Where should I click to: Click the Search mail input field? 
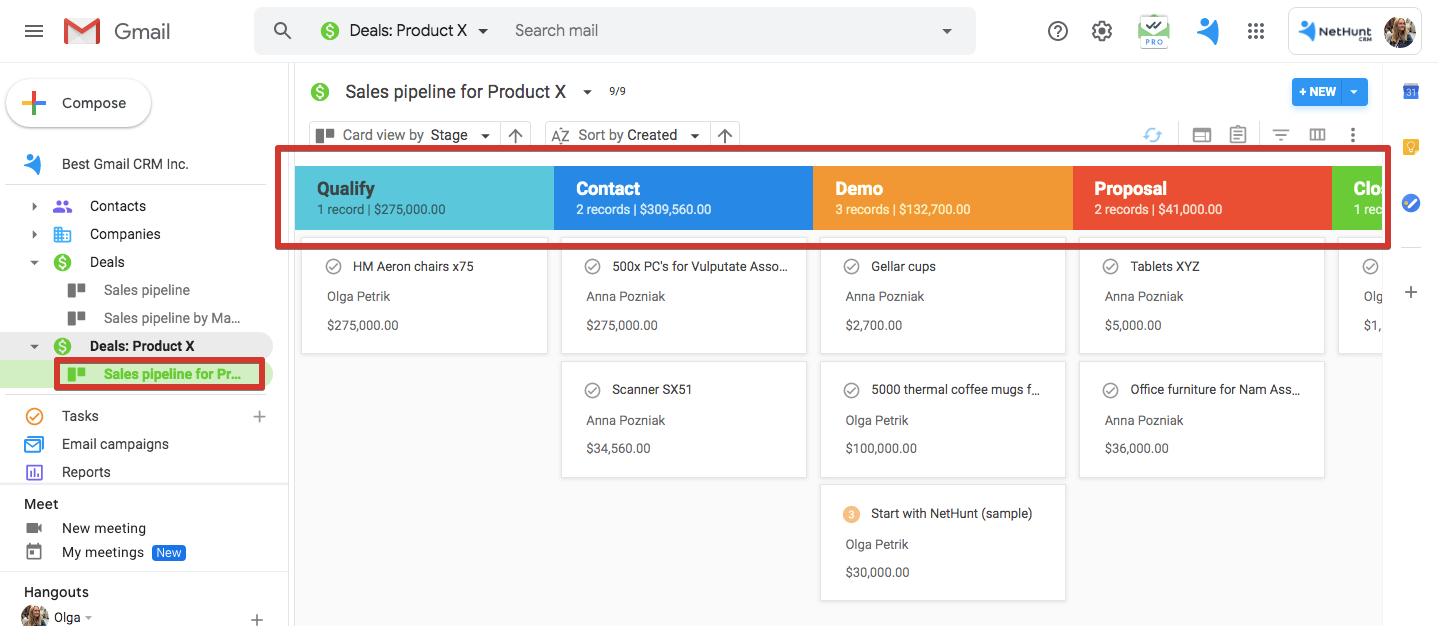point(720,31)
